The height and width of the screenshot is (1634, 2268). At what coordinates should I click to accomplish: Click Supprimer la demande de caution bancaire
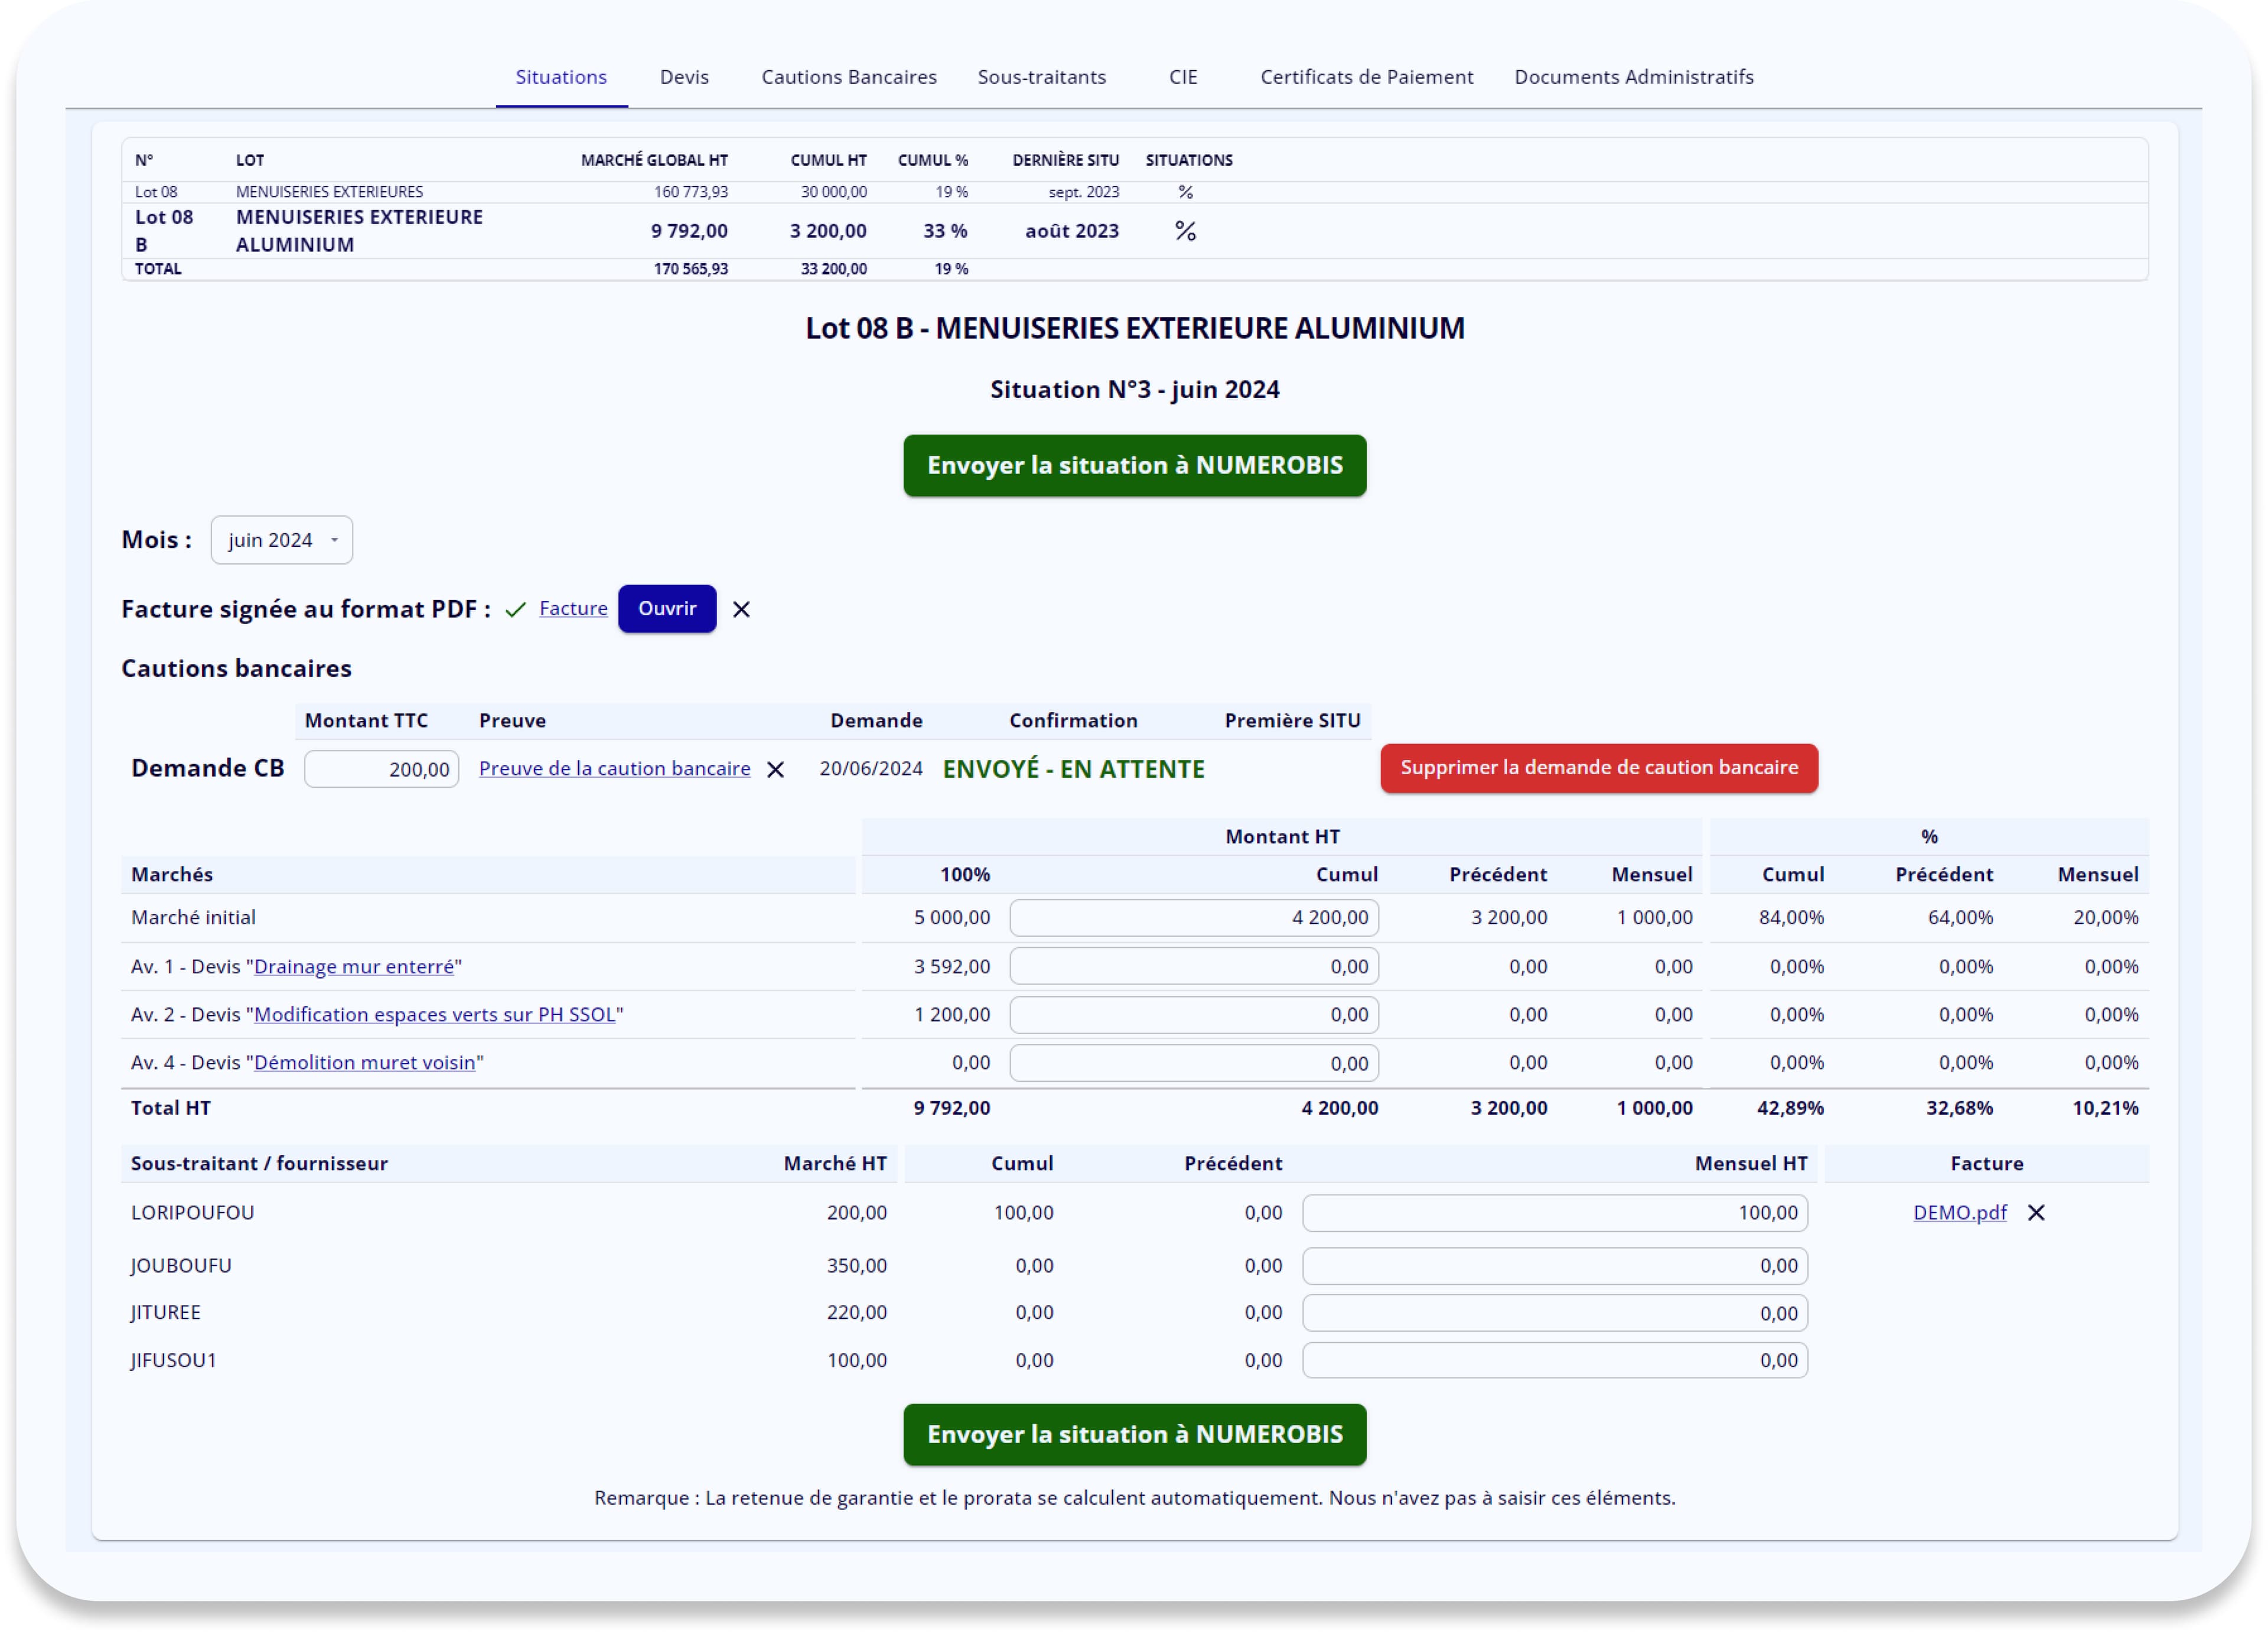coord(1598,768)
